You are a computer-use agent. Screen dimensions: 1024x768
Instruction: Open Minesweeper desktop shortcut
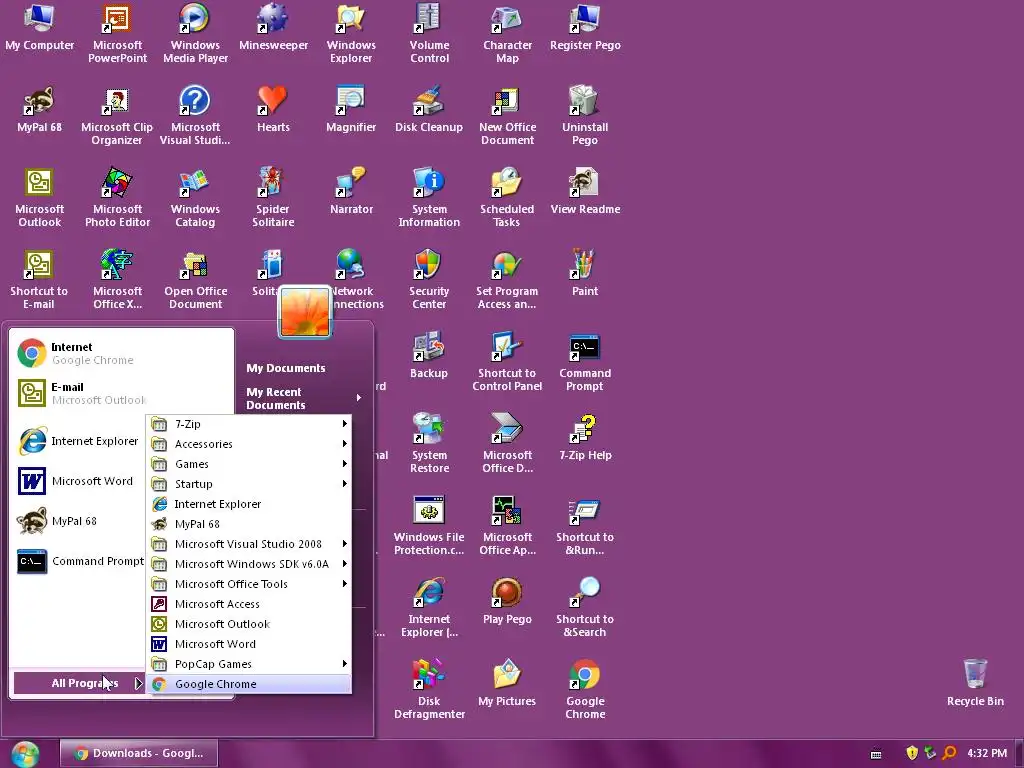coord(273,27)
